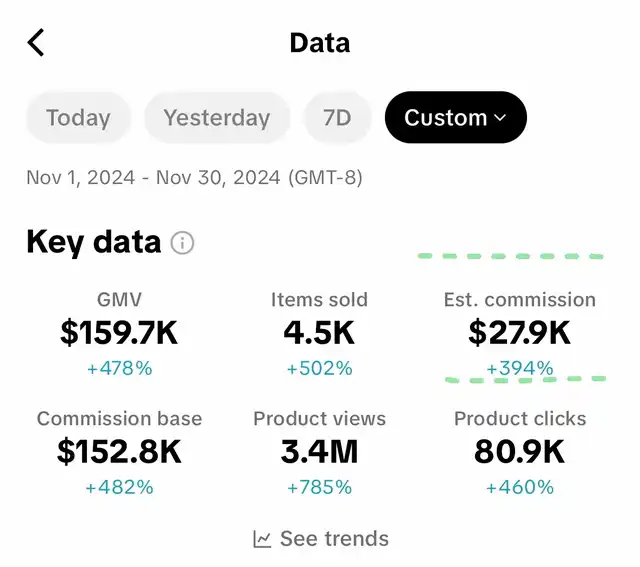The width and height of the screenshot is (640, 567).
Task: Open the Key data info icon
Action: coord(182,243)
